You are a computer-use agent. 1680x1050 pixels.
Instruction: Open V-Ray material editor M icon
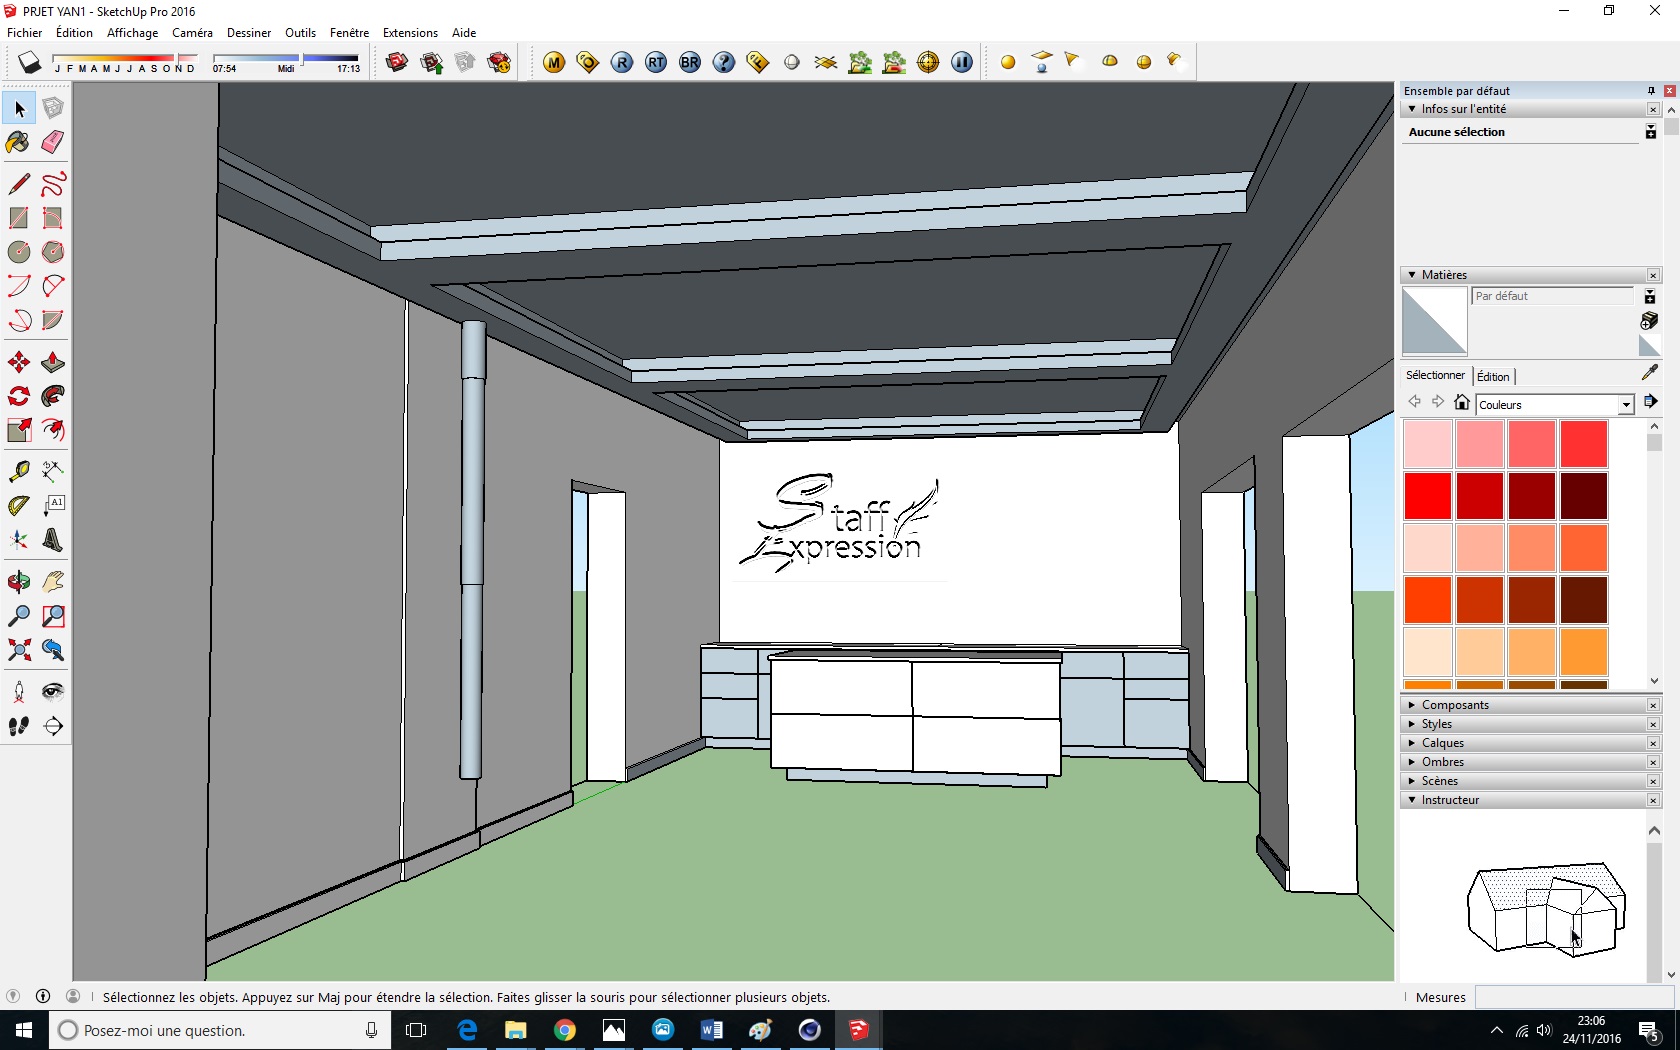554,62
